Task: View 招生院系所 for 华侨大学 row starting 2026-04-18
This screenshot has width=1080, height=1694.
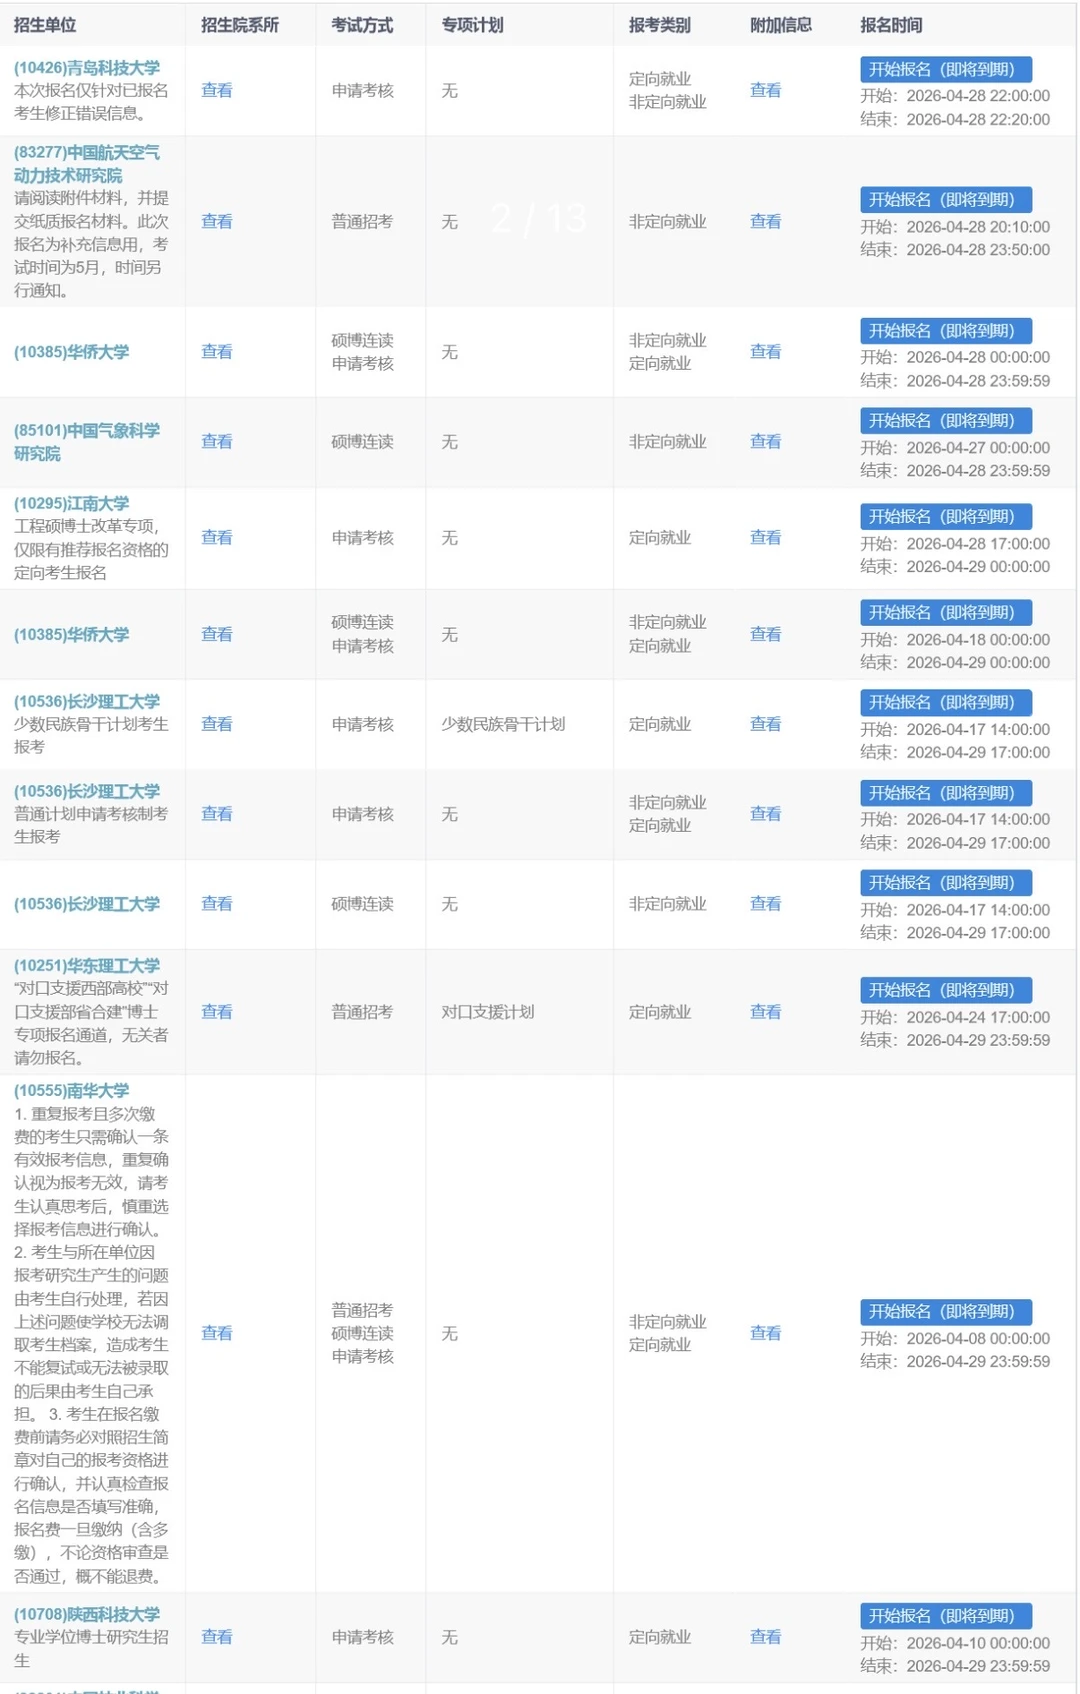Action: (x=217, y=634)
